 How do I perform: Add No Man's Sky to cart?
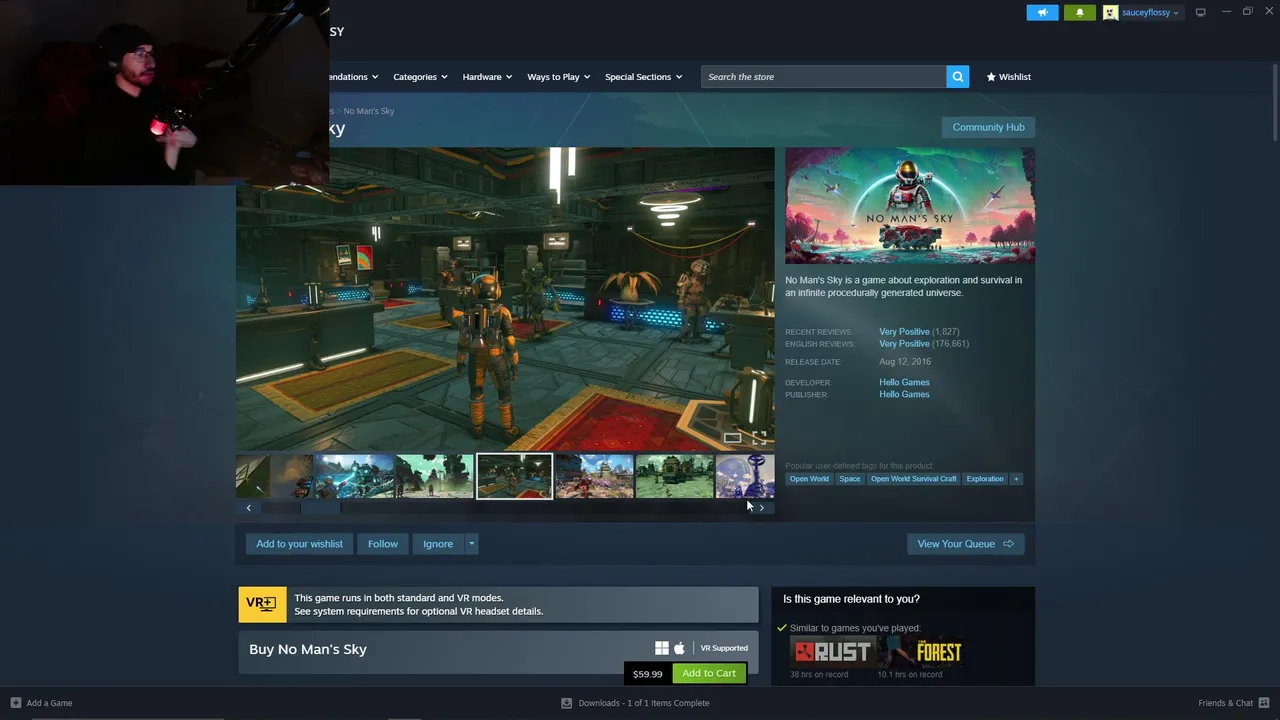[709, 673]
